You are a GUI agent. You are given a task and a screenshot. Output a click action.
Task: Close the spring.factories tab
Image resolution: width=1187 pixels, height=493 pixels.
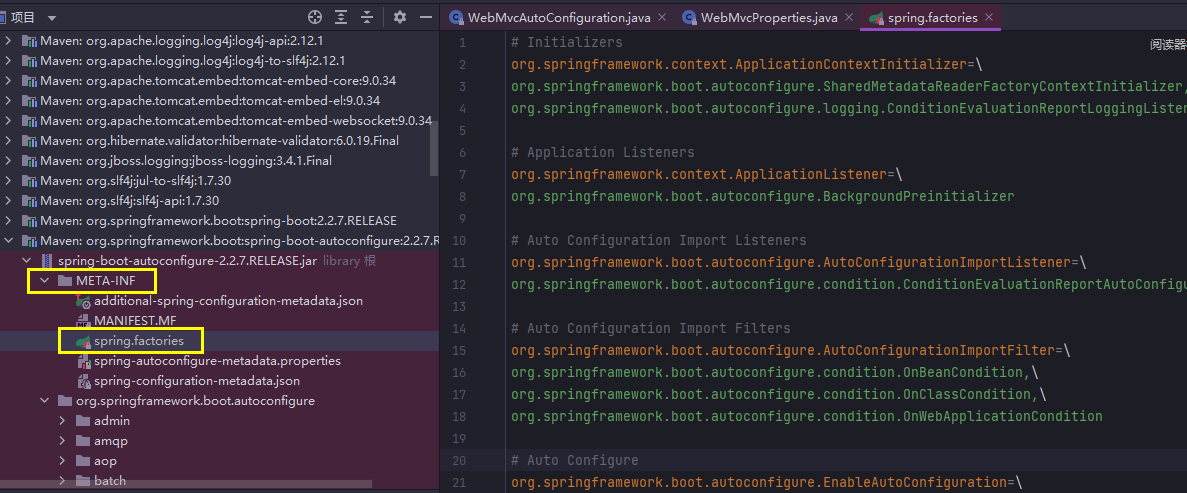click(989, 17)
